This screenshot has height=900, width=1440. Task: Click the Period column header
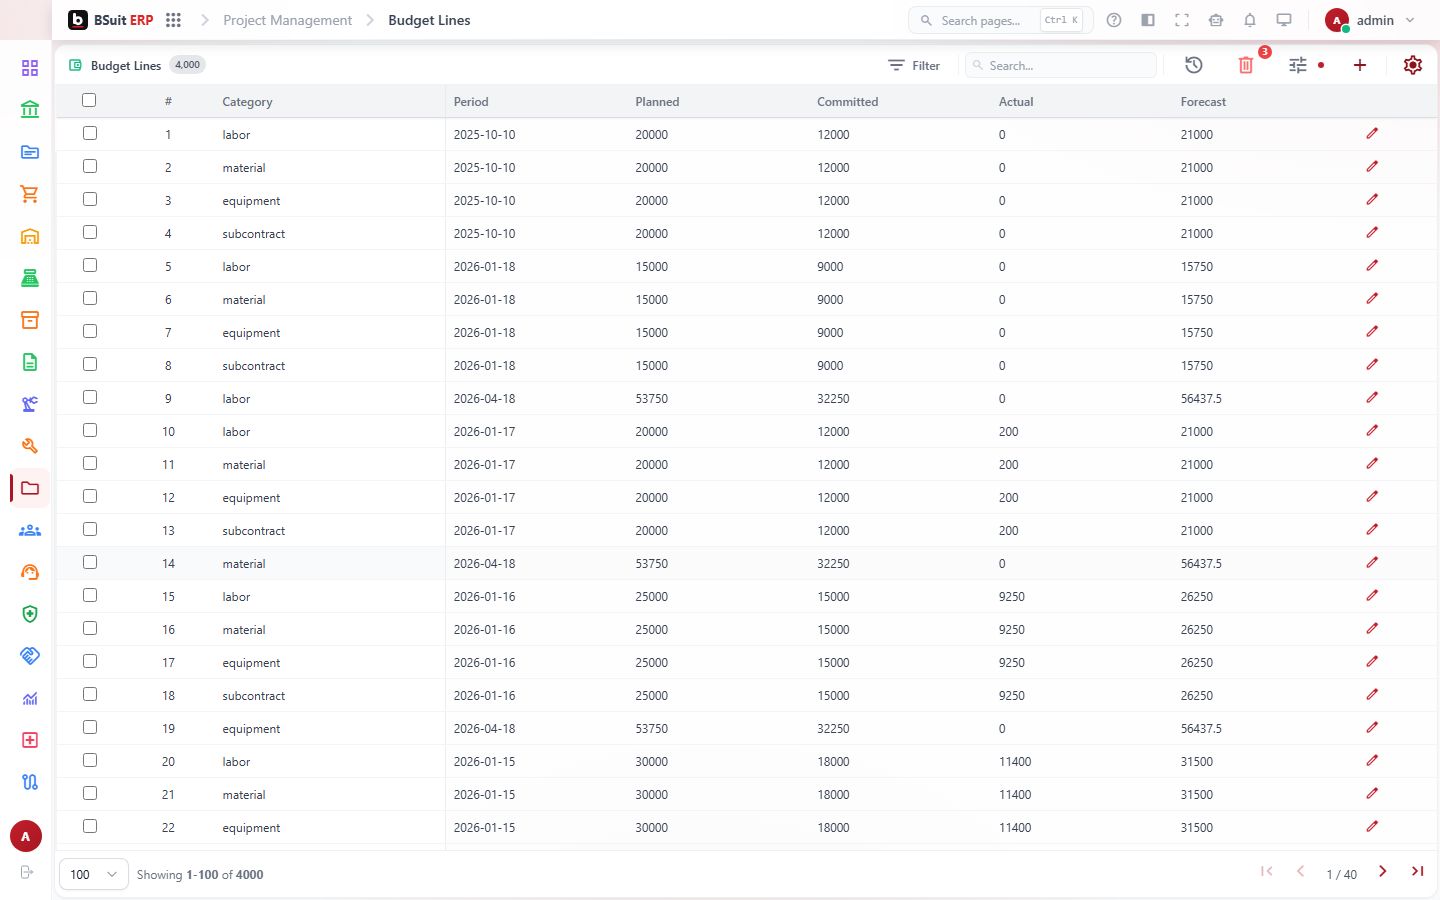[x=471, y=101]
